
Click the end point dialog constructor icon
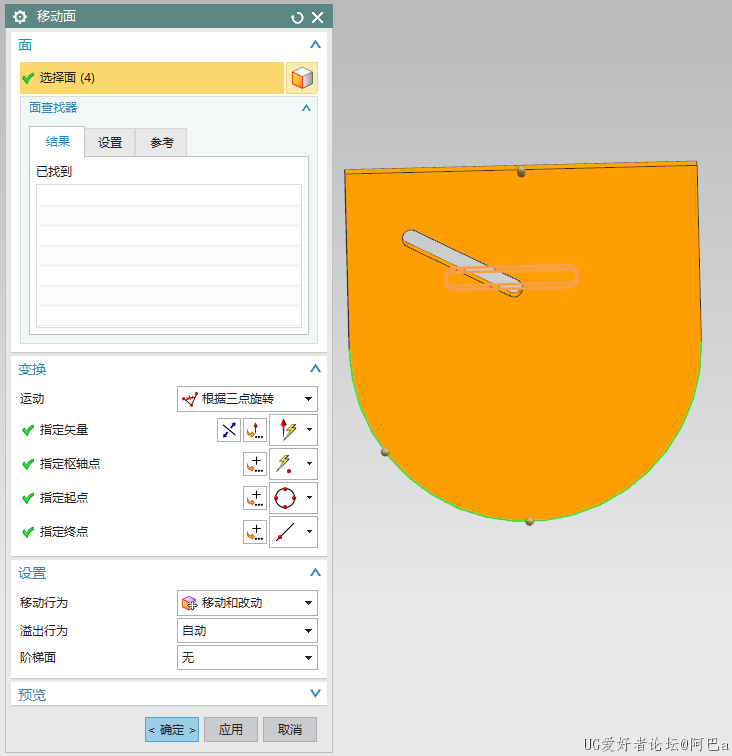256,532
